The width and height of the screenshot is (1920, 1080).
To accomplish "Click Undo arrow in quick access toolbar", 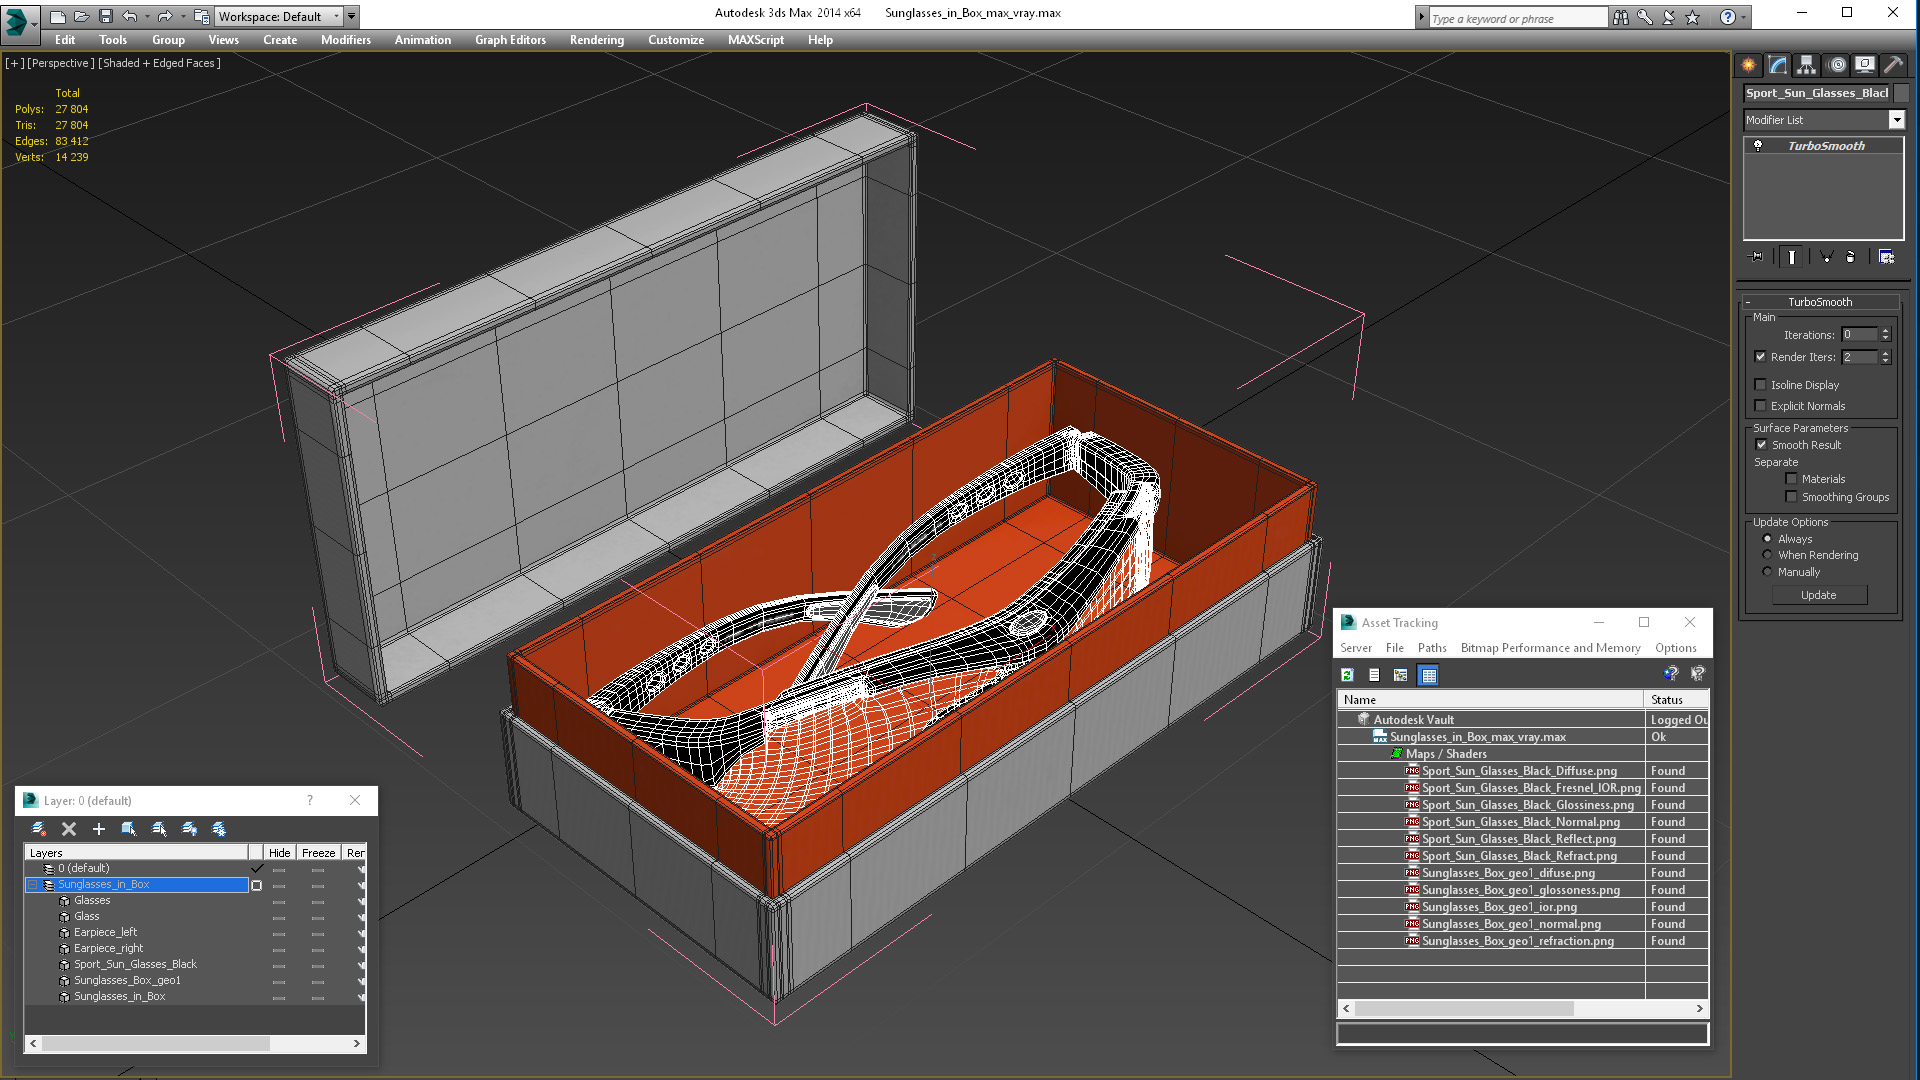I will coord(130,16).
